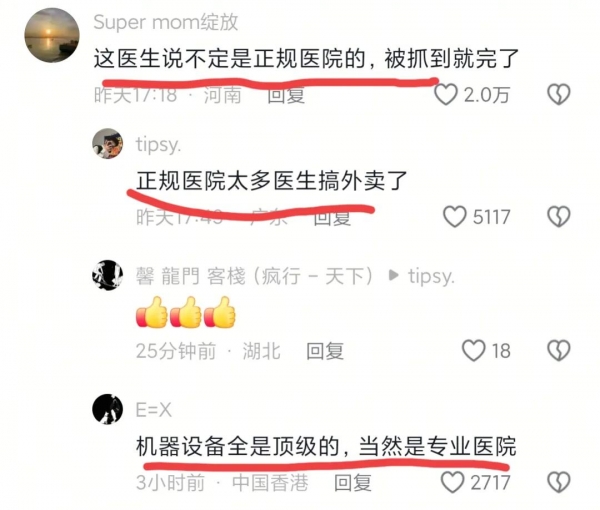Reply to the 25分钟前 湖北 comment
This screenshot has width=600, height=510.
[325, 351]
